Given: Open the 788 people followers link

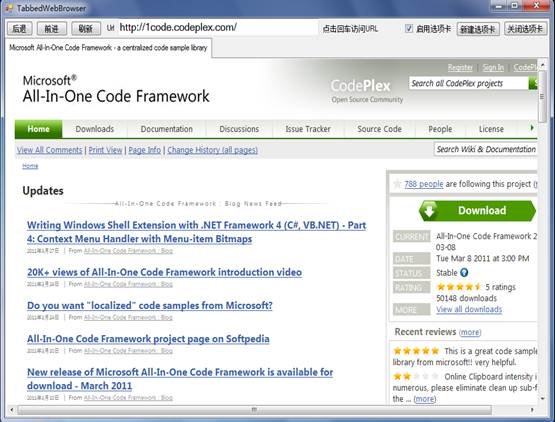Looking at the screenshot, I should (x=424, y=184).
